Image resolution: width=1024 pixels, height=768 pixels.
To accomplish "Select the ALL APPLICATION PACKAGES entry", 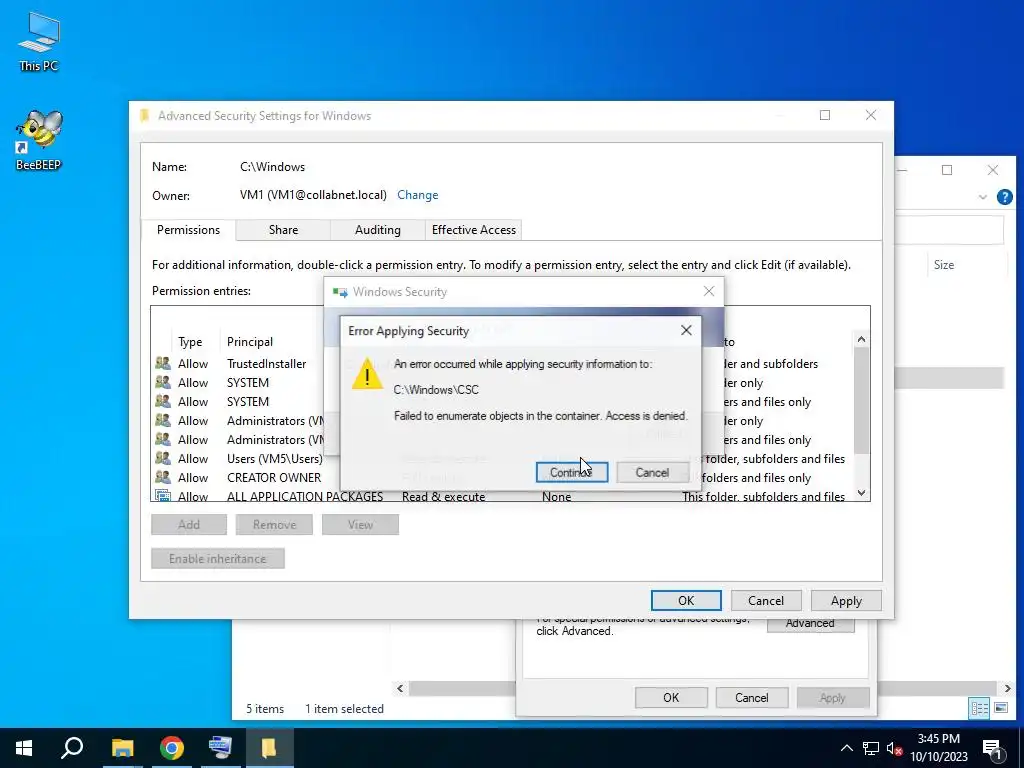I will tap(500, 496).
